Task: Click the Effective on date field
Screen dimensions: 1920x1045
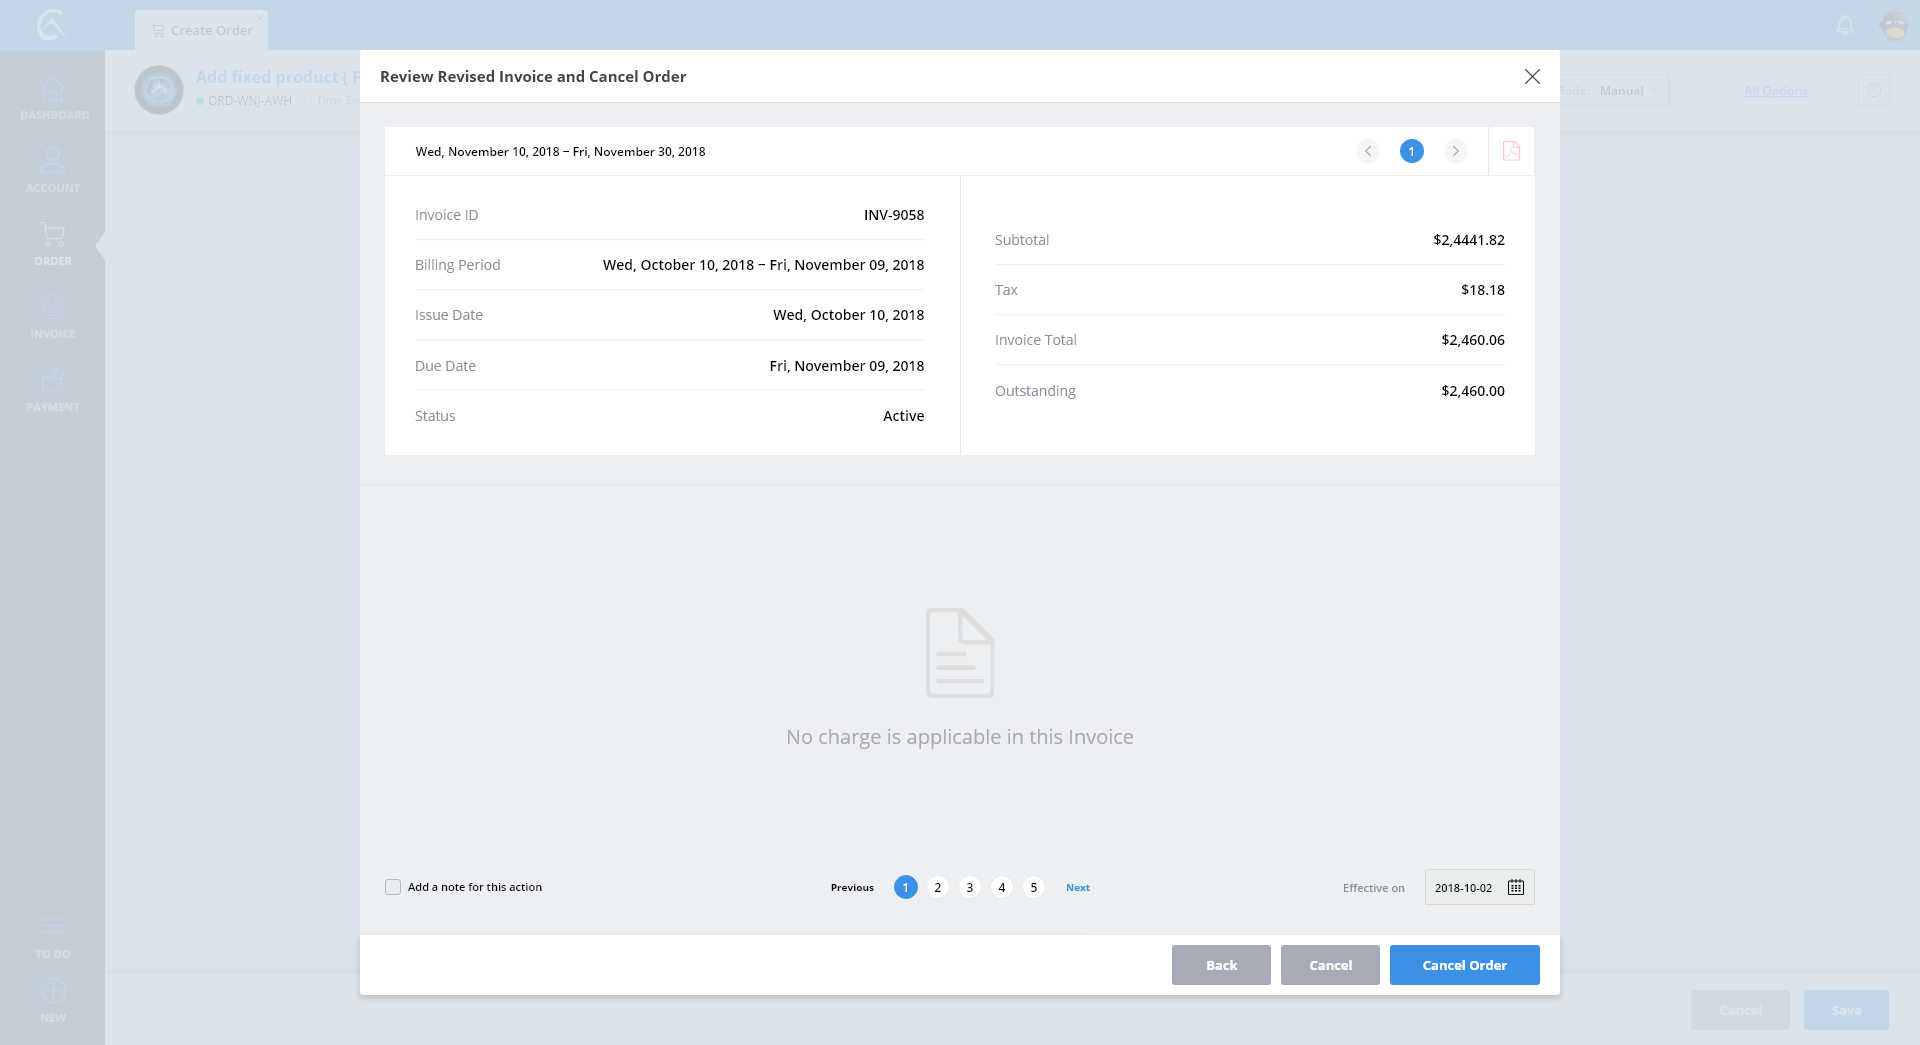Action: point(1463,887)
